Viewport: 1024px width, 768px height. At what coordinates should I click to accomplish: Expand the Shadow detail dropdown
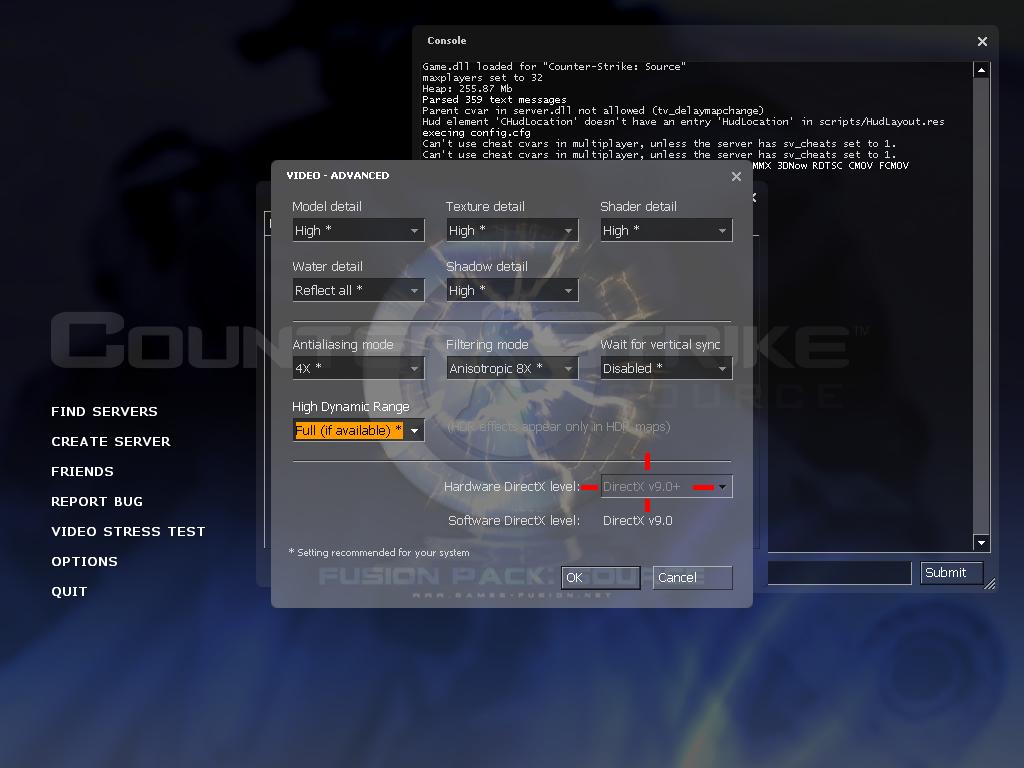512,291
